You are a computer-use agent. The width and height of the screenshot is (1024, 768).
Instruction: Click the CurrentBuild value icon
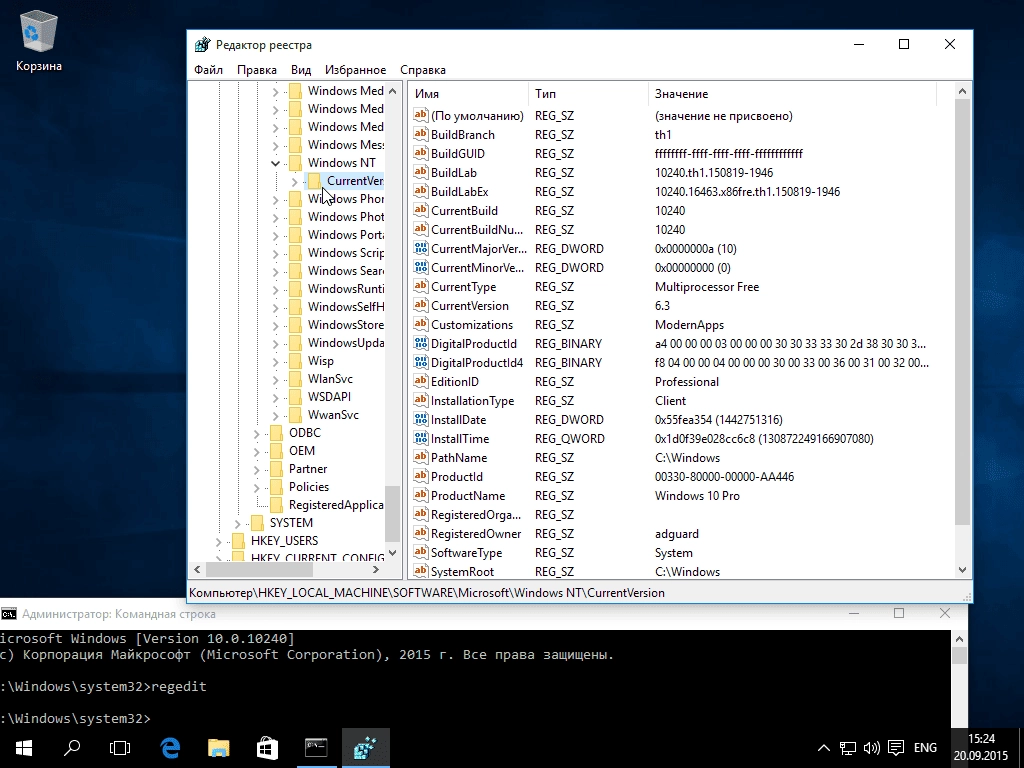[421, 210]
